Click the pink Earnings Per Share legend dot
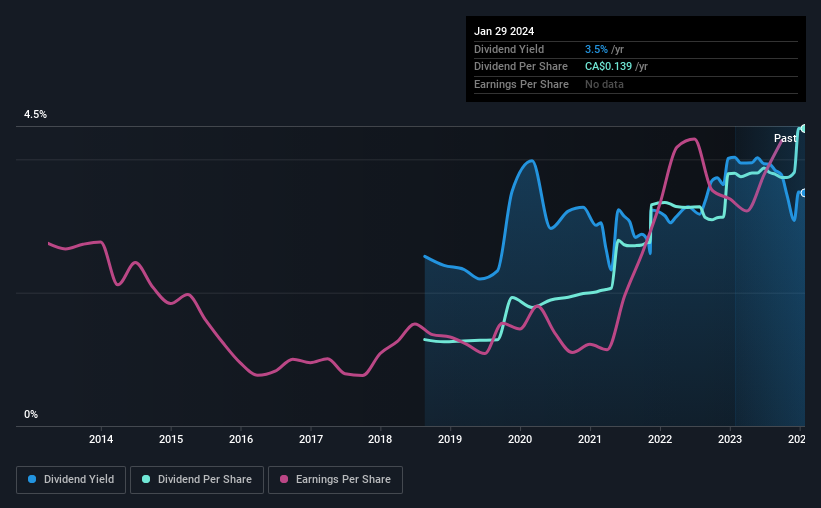The width and height of the screenshot is (821, 508). click(284, 479)
